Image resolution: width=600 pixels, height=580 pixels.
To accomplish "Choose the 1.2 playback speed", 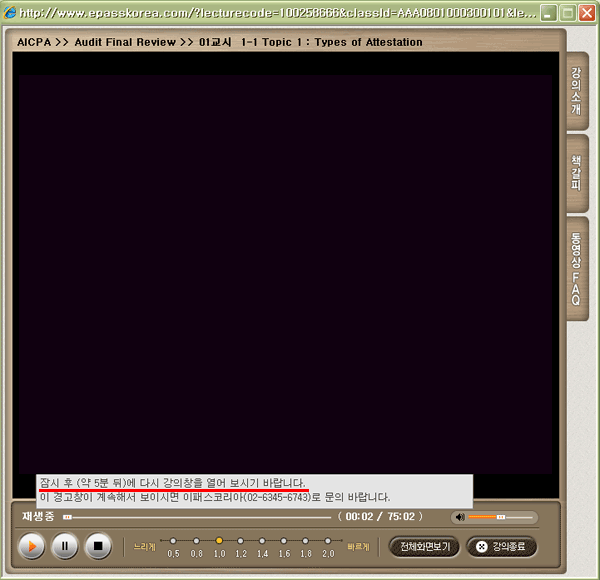I will pos(241,541).
